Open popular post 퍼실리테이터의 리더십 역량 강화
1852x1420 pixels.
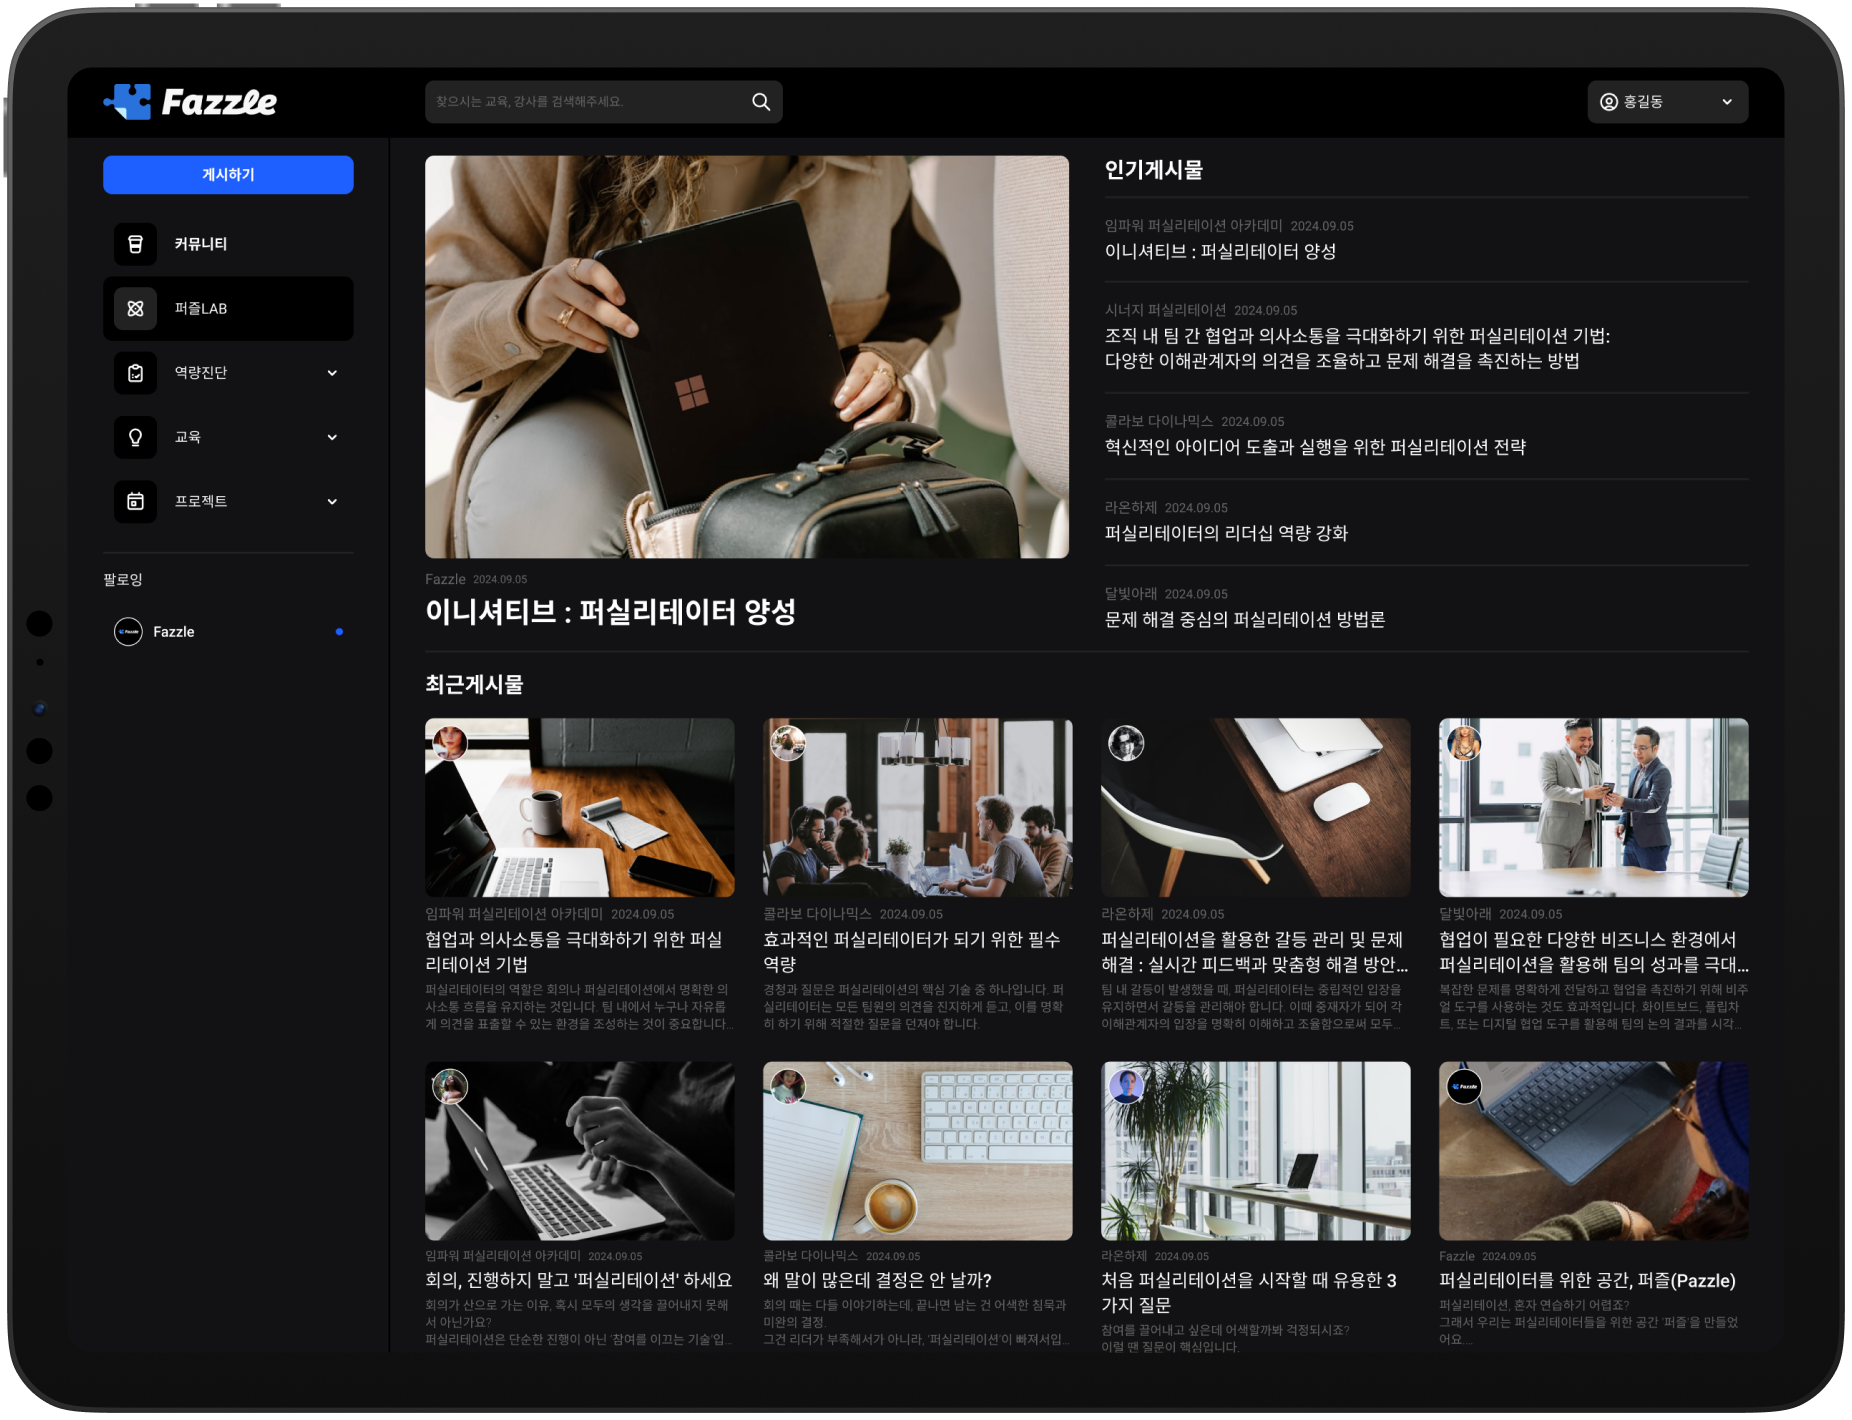(x=1226, y=533)
